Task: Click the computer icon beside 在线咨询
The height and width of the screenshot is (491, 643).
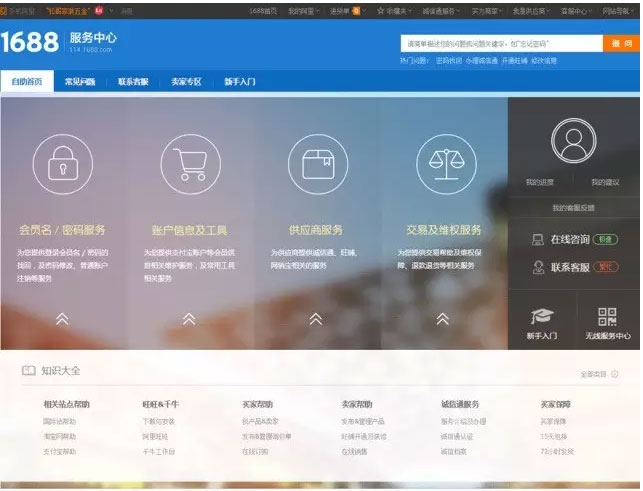Action: pyautogui.click(x=538, y=240)
